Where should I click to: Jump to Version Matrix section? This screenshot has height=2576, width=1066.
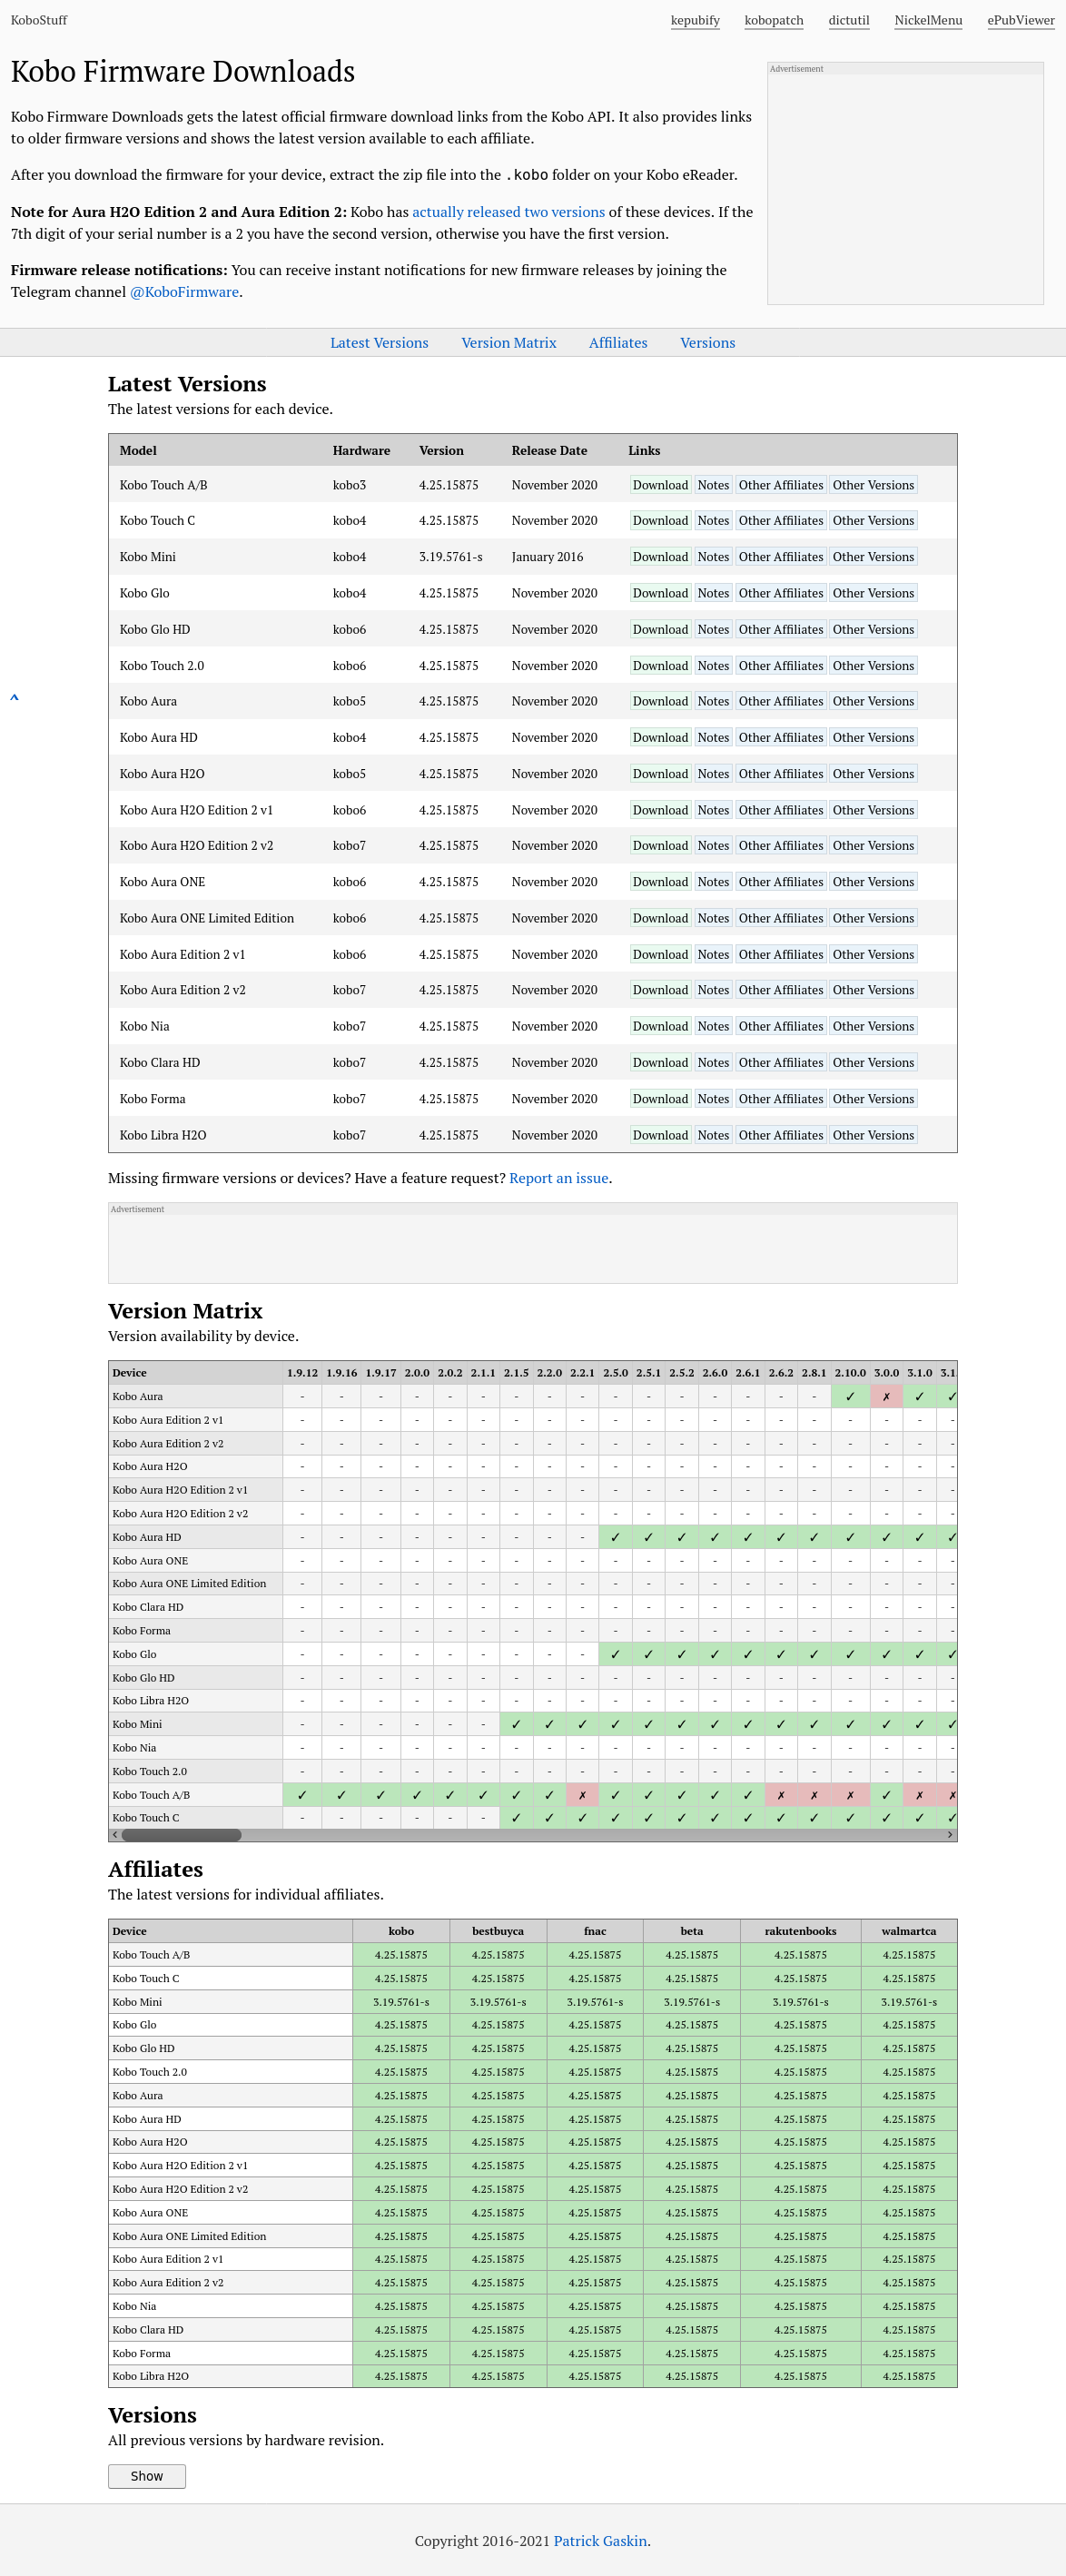tap(508, 343)
